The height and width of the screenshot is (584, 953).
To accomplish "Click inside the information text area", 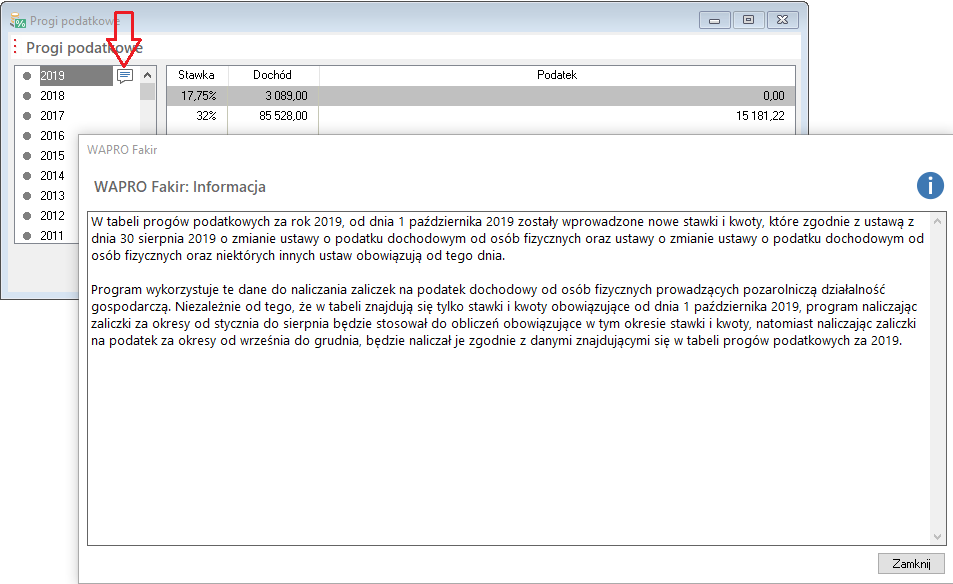I will [x=509, y=378].
